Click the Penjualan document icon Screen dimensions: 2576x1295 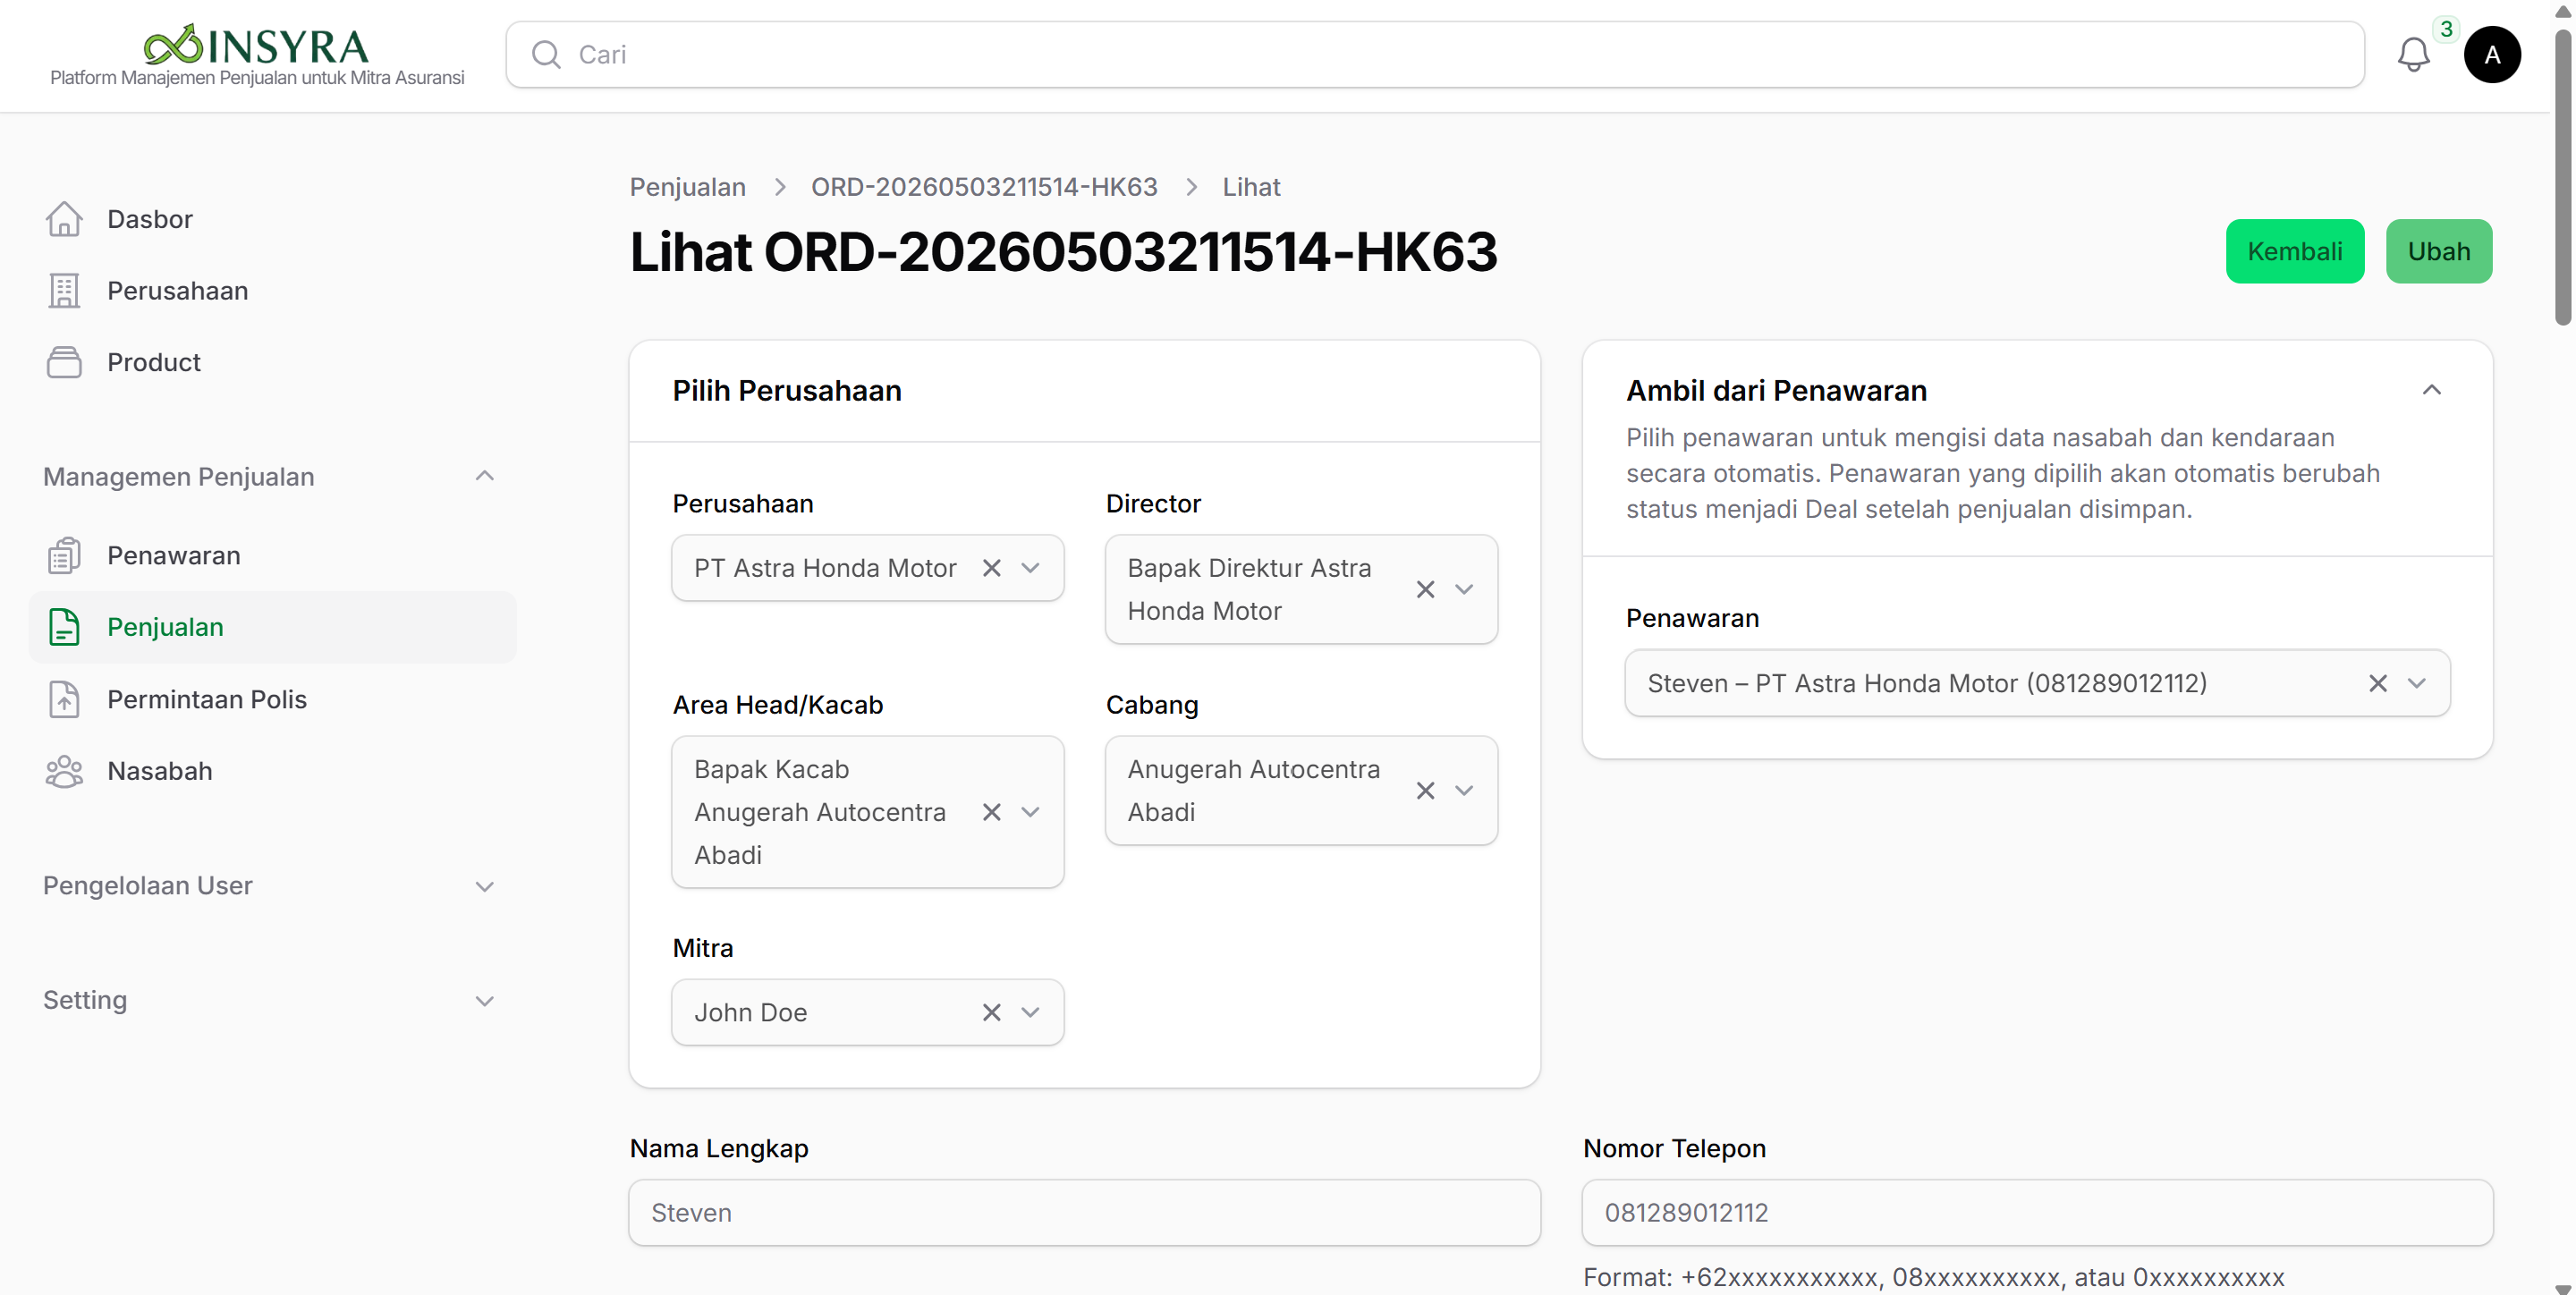click(x=64, y=627)
